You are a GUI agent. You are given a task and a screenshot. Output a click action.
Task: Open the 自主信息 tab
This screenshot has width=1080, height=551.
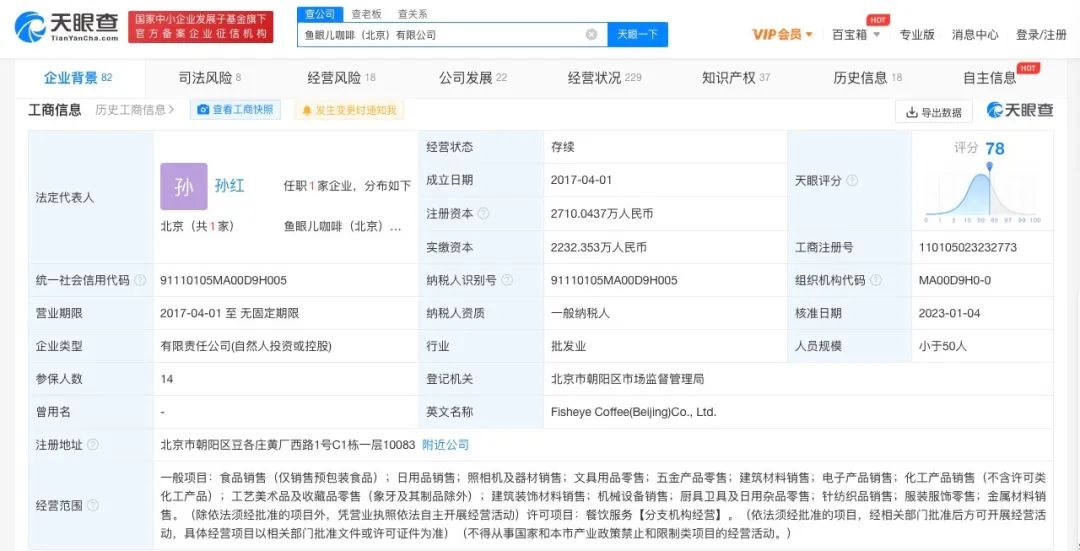(x=990, y=78)
